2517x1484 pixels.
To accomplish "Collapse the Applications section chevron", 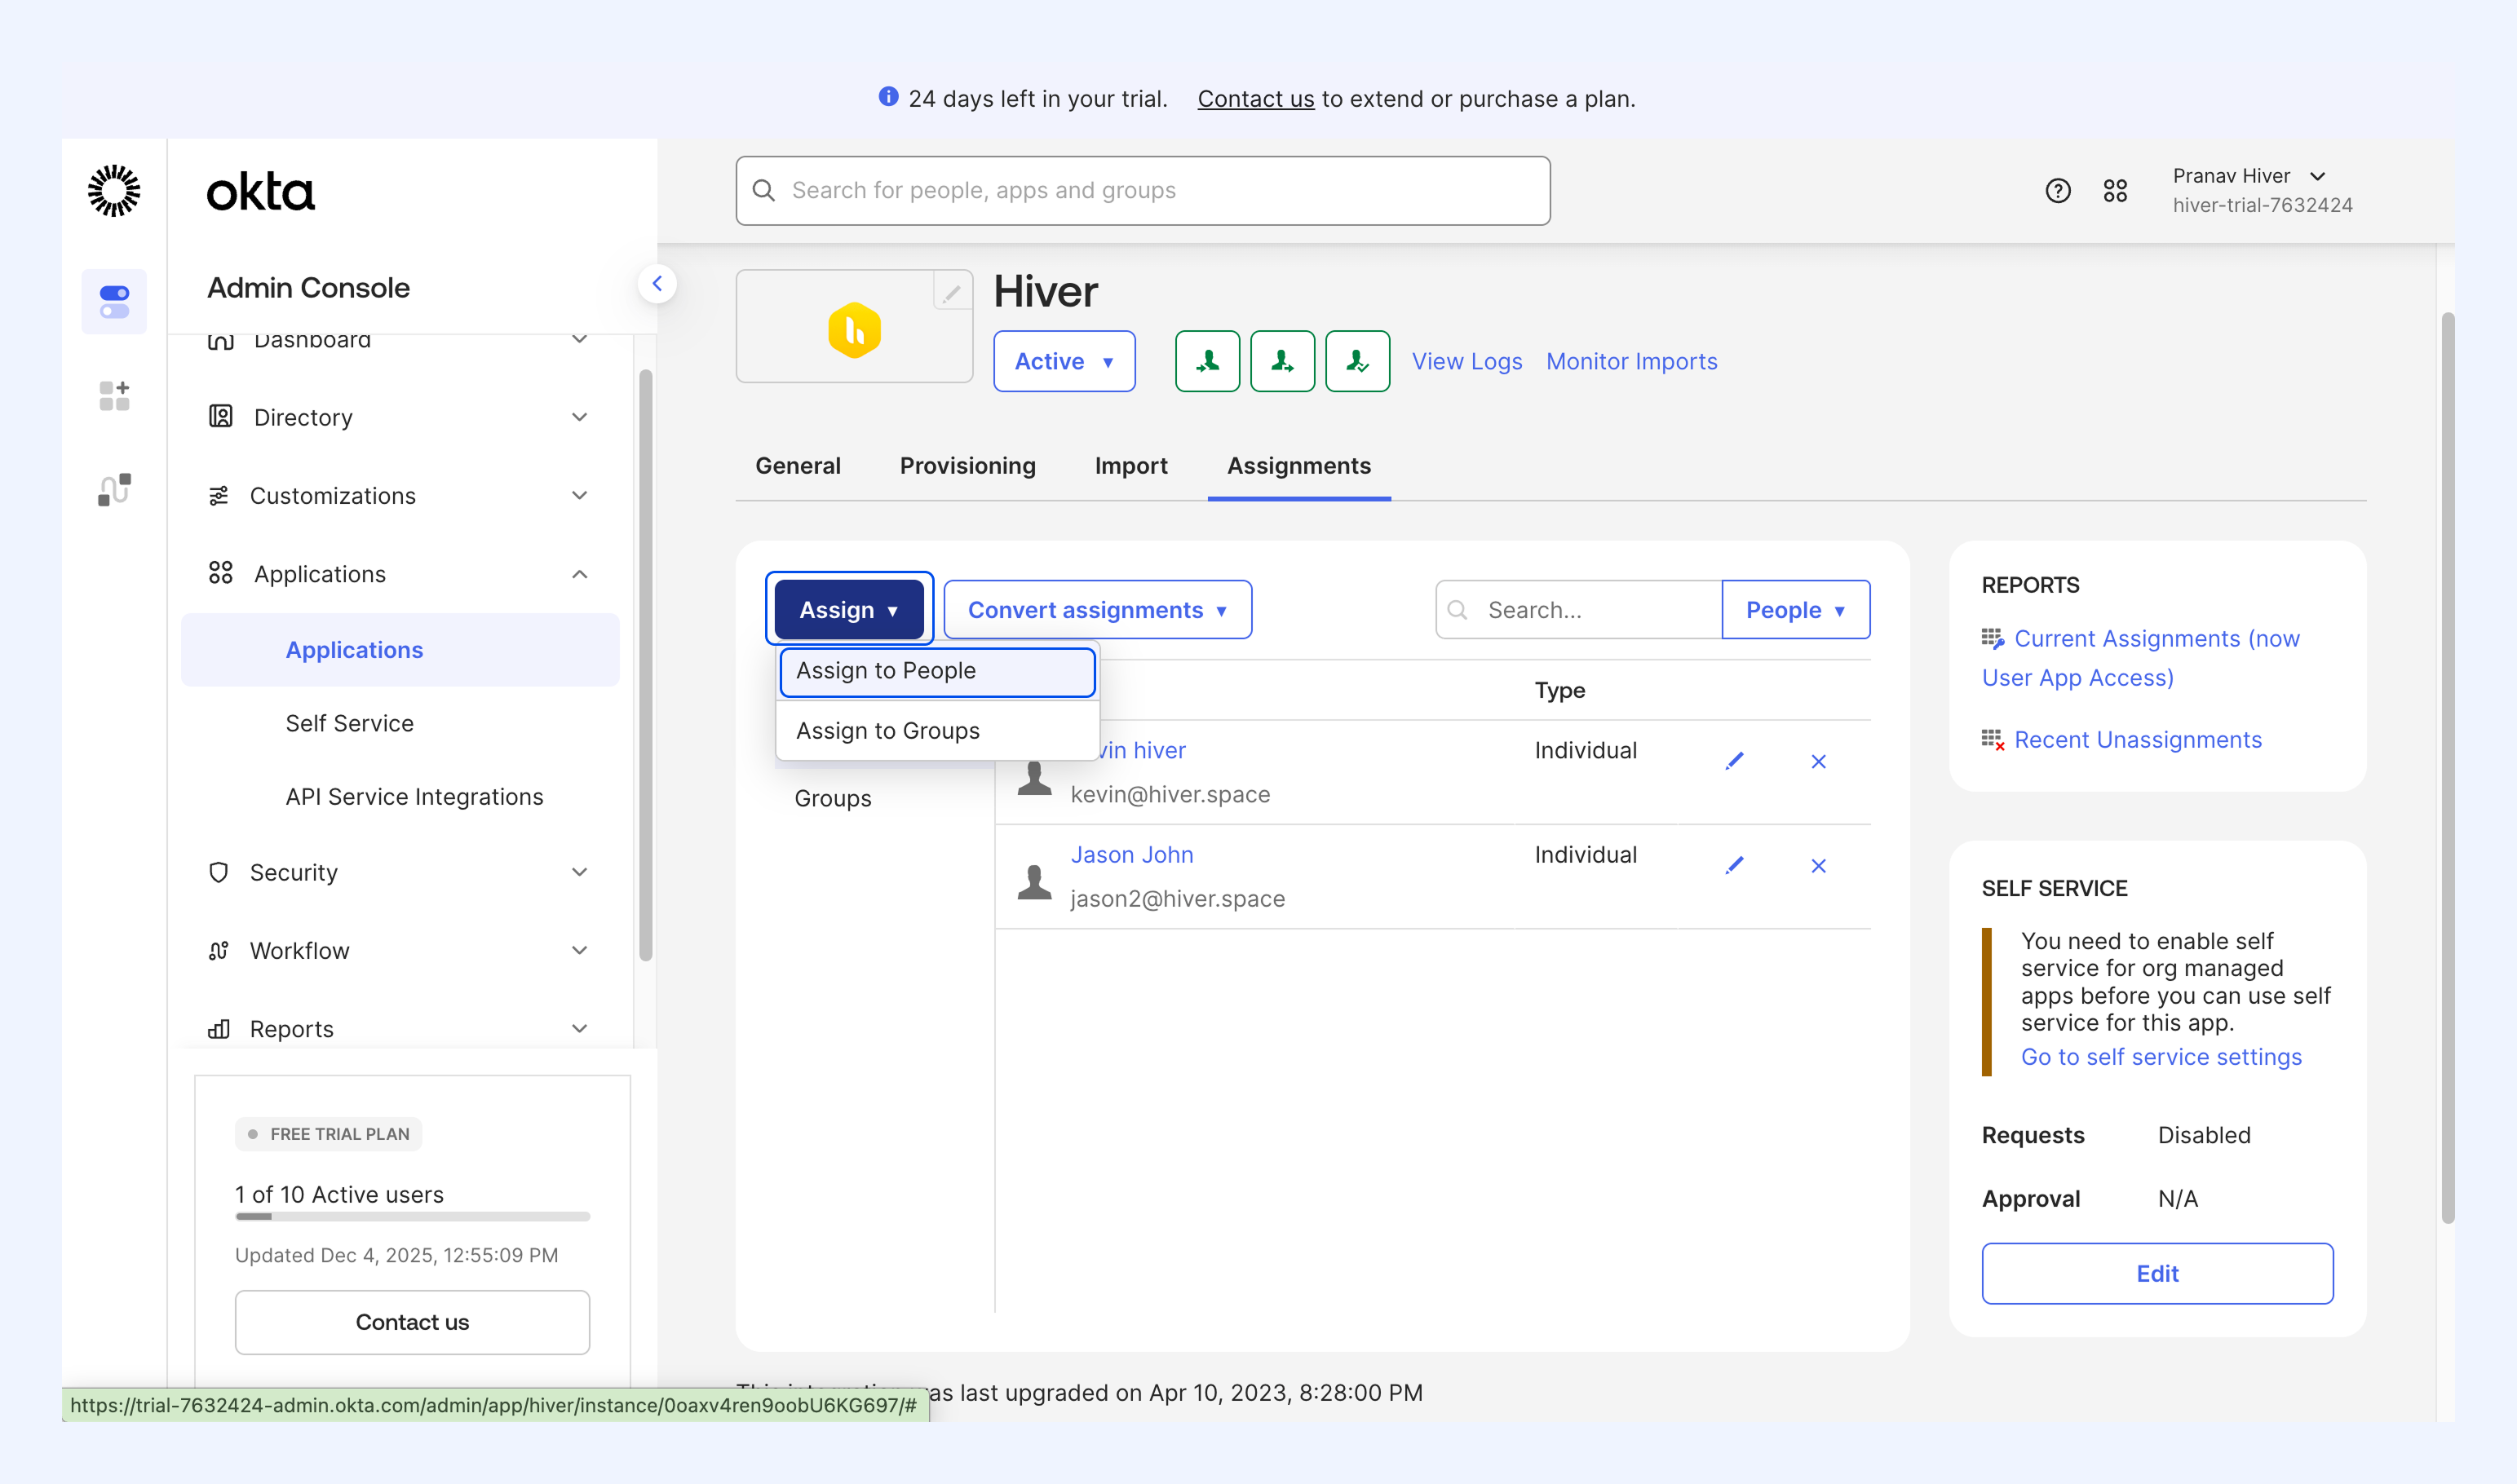I will point(579,573).
